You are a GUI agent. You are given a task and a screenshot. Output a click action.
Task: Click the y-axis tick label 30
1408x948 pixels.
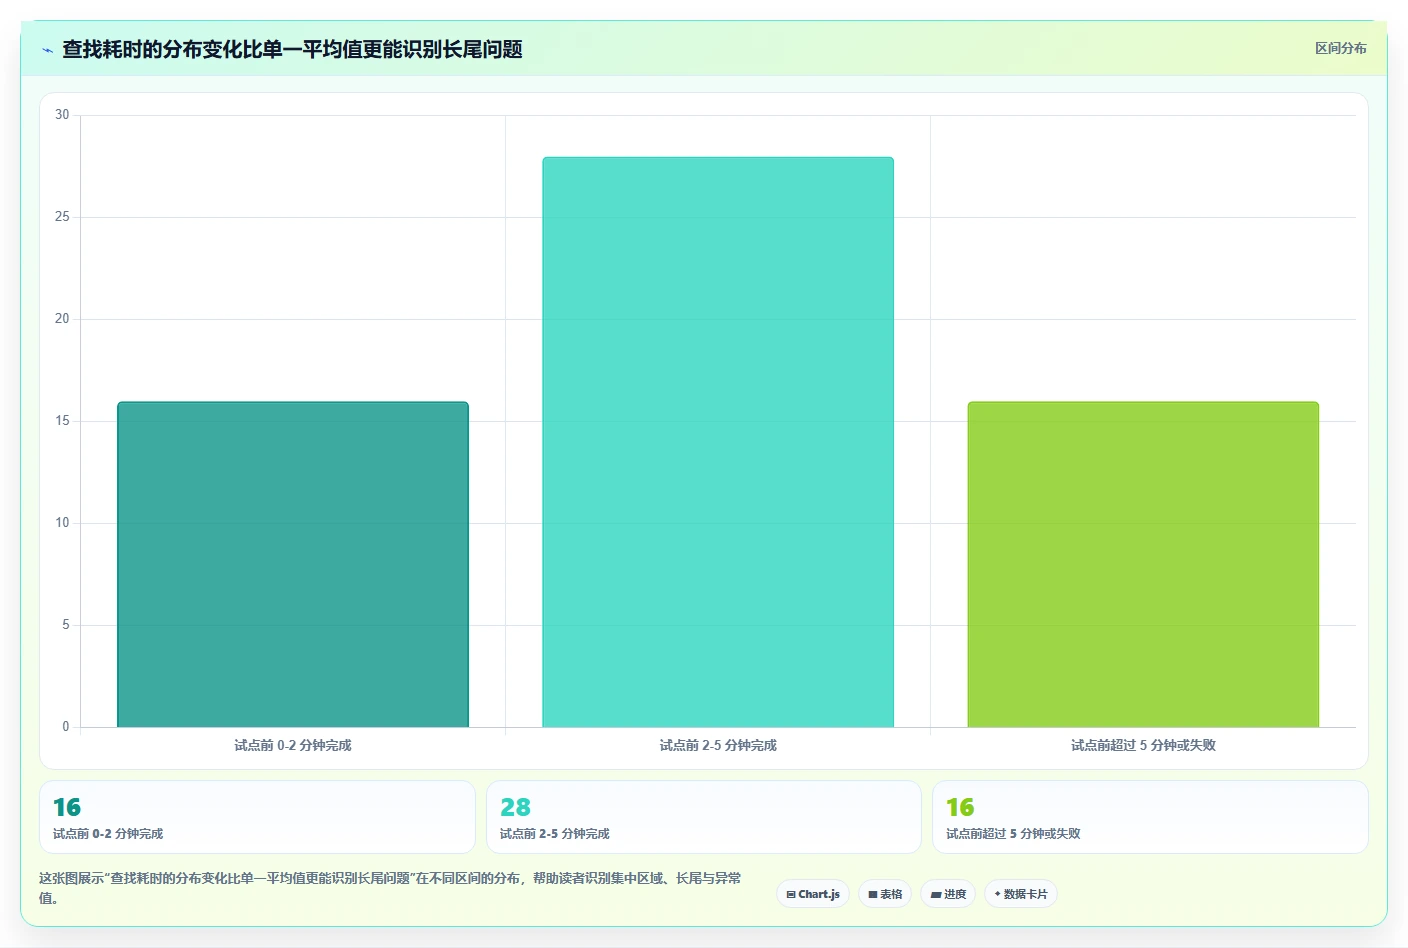tap(62, 115)
